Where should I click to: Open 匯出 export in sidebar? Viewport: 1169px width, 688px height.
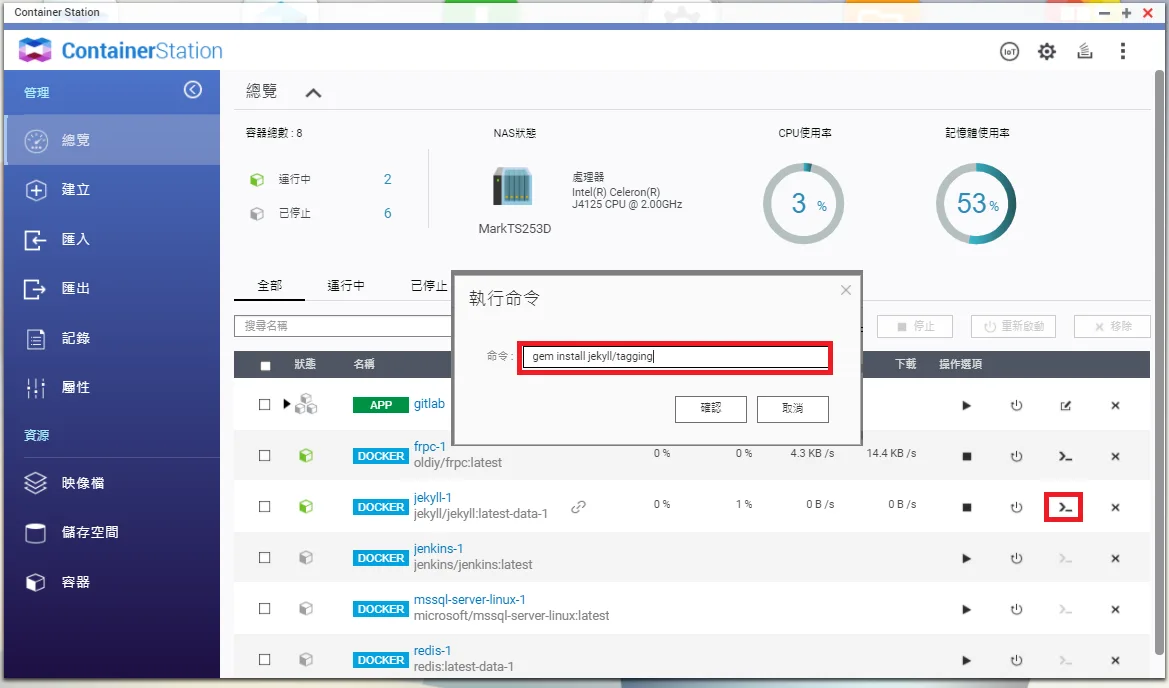112,288
